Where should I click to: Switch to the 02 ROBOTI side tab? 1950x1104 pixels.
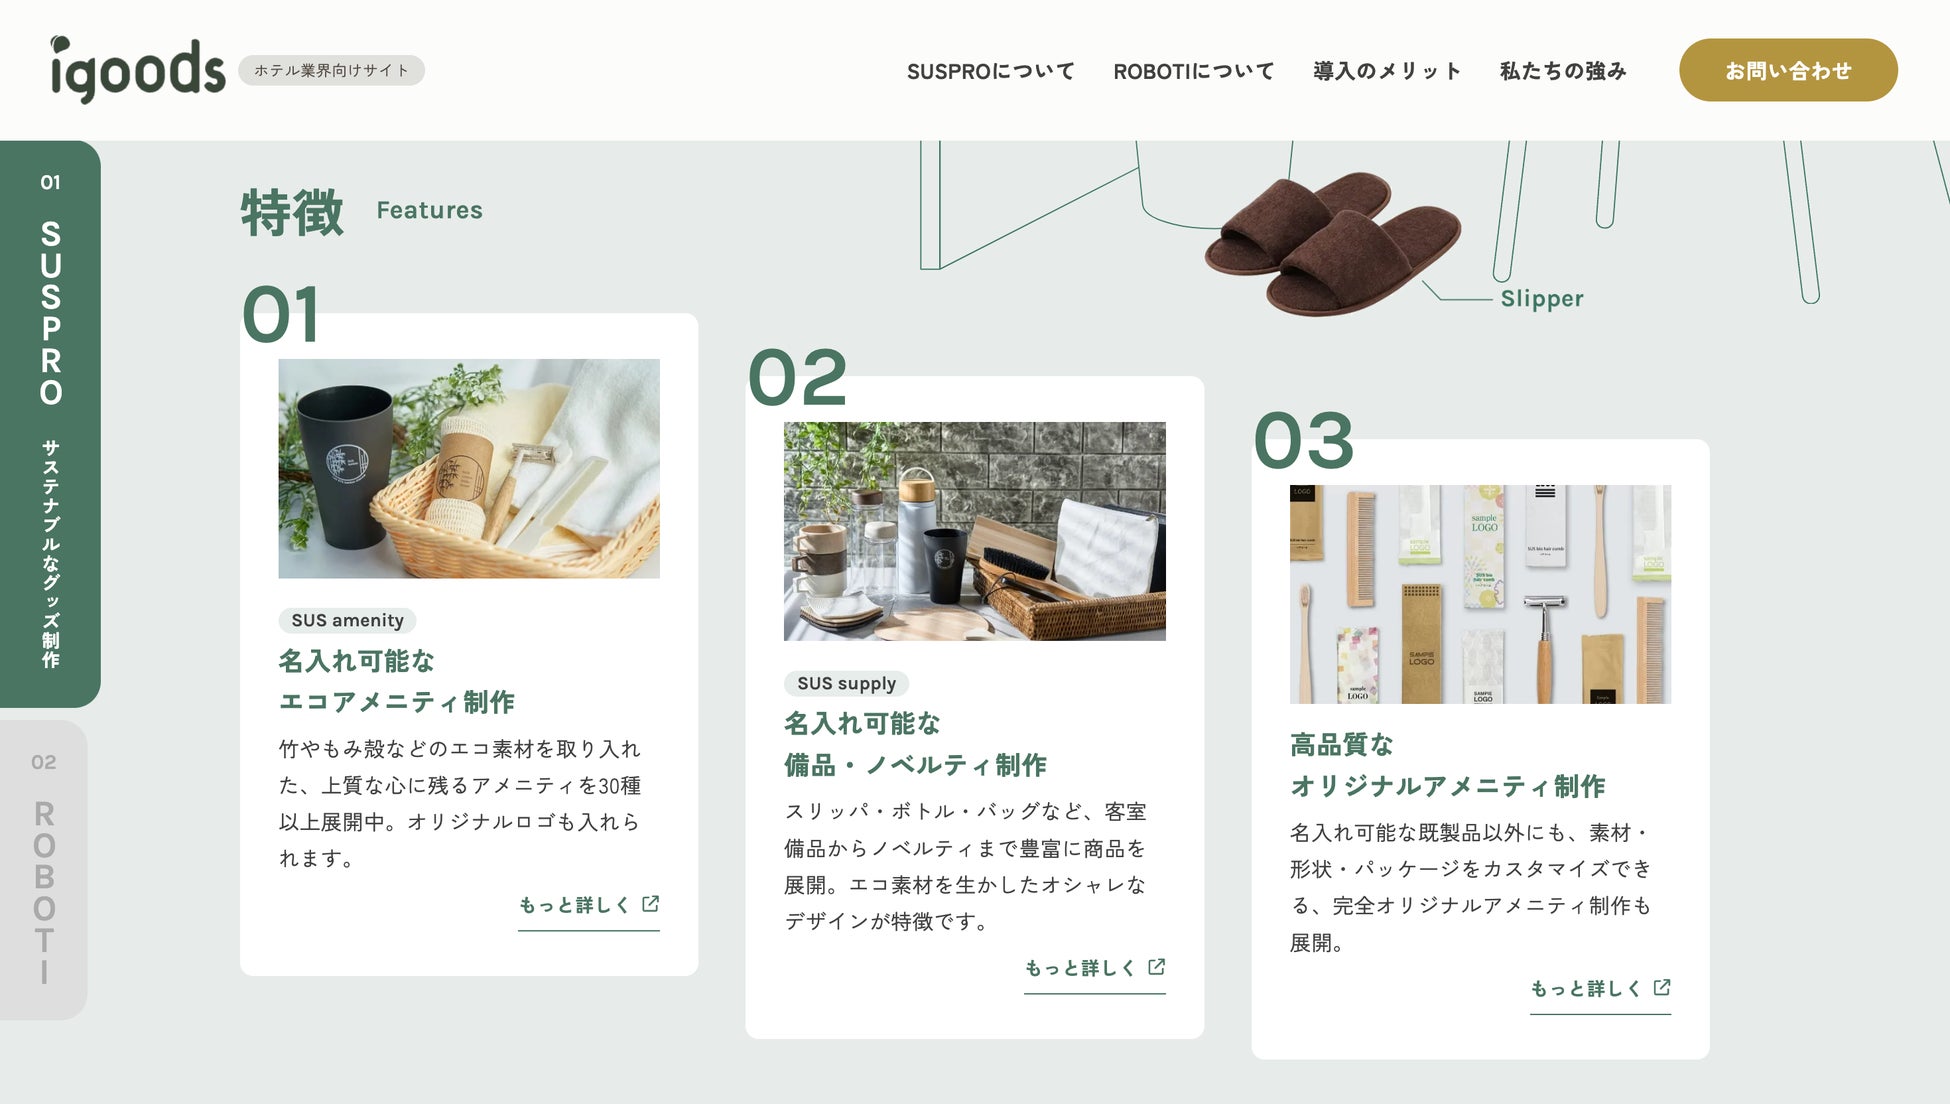pos(43,870)
